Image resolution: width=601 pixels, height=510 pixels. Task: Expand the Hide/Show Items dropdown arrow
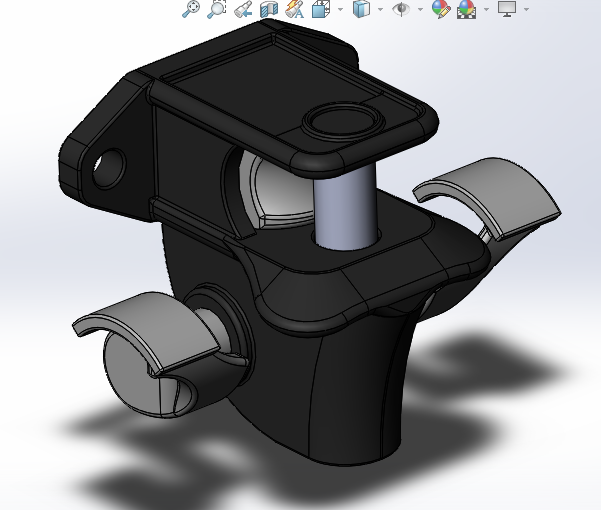(x=420, y=9)
